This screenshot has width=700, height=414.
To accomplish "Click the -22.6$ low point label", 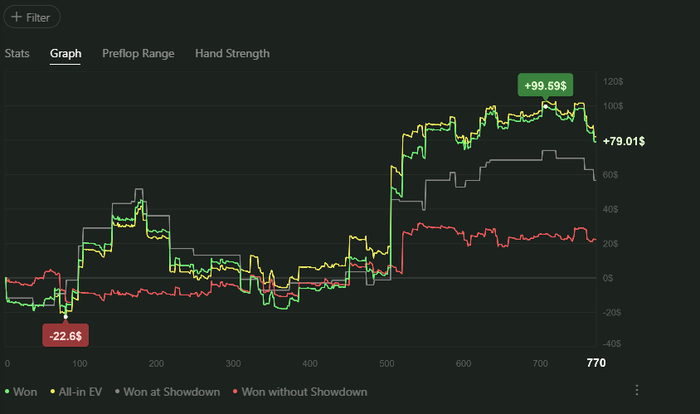I will (66, 335).
